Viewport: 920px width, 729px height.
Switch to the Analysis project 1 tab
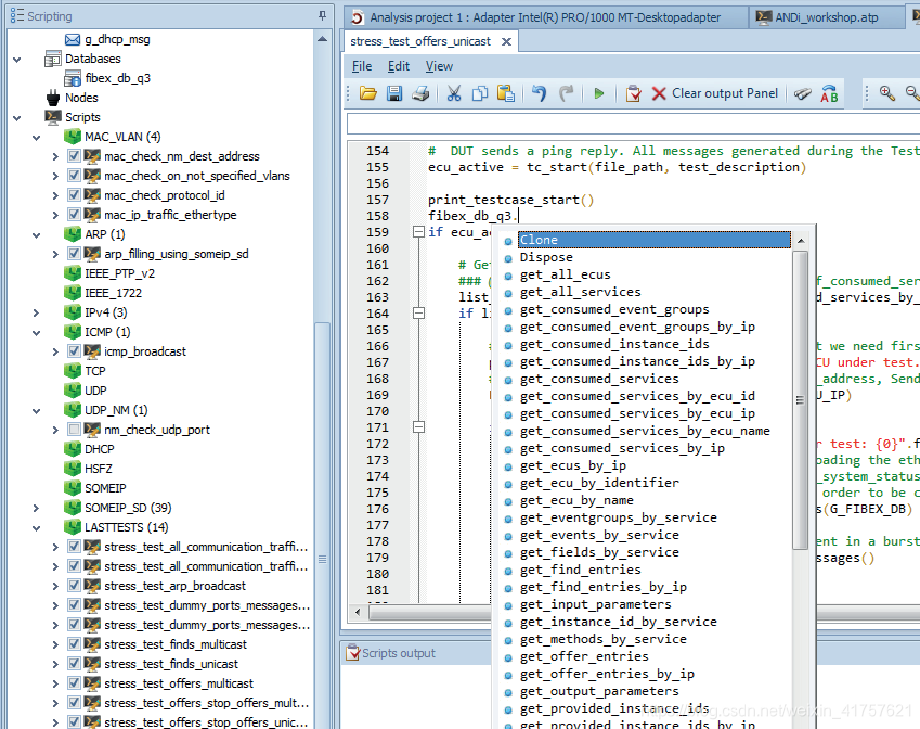pos(546,18)
